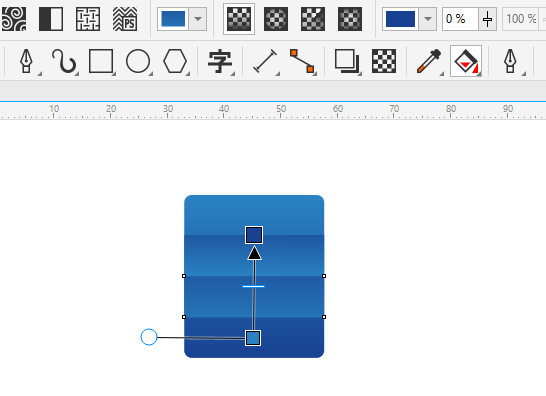Screen dimensions: 546x396
Task: Select the Color Eyedropper tool
Action: point(429,61)
